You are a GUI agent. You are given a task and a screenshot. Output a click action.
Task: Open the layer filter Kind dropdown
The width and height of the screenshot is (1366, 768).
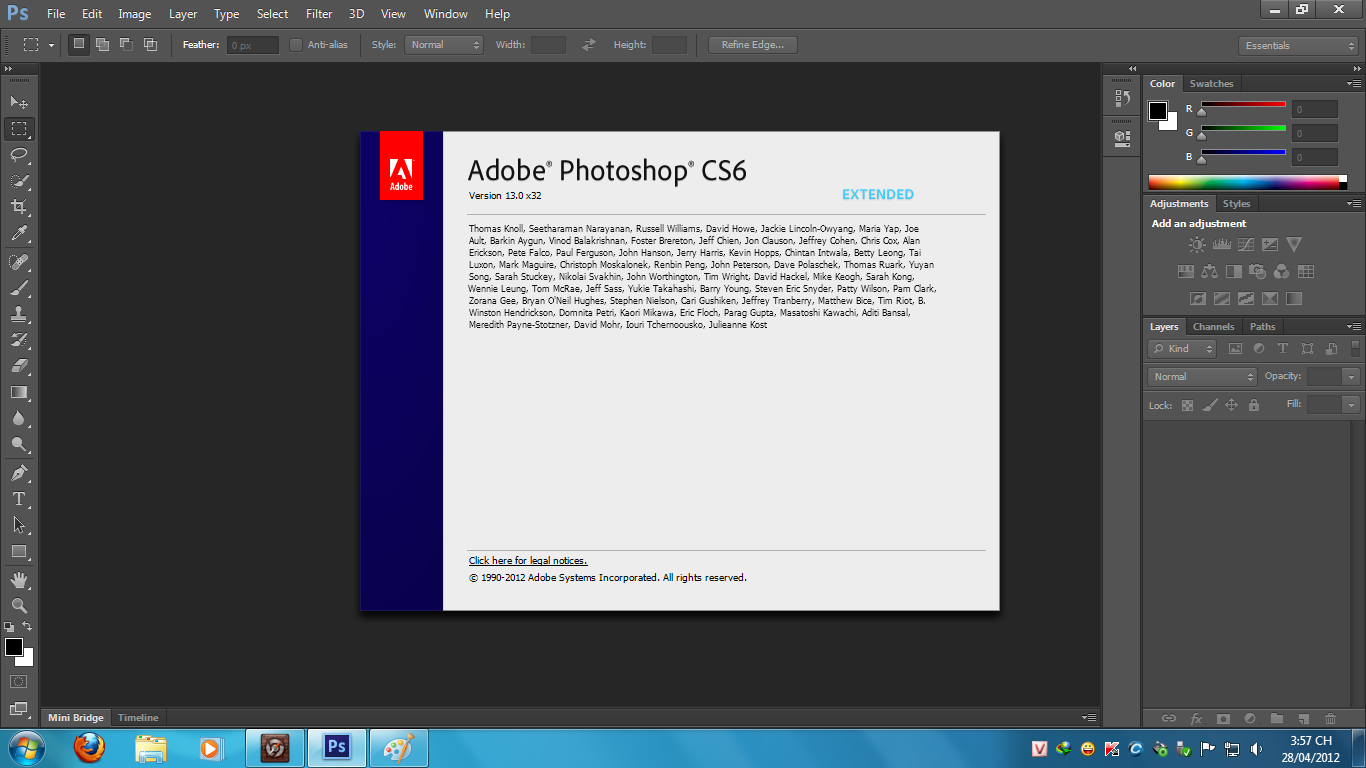tap(1182, 349)
